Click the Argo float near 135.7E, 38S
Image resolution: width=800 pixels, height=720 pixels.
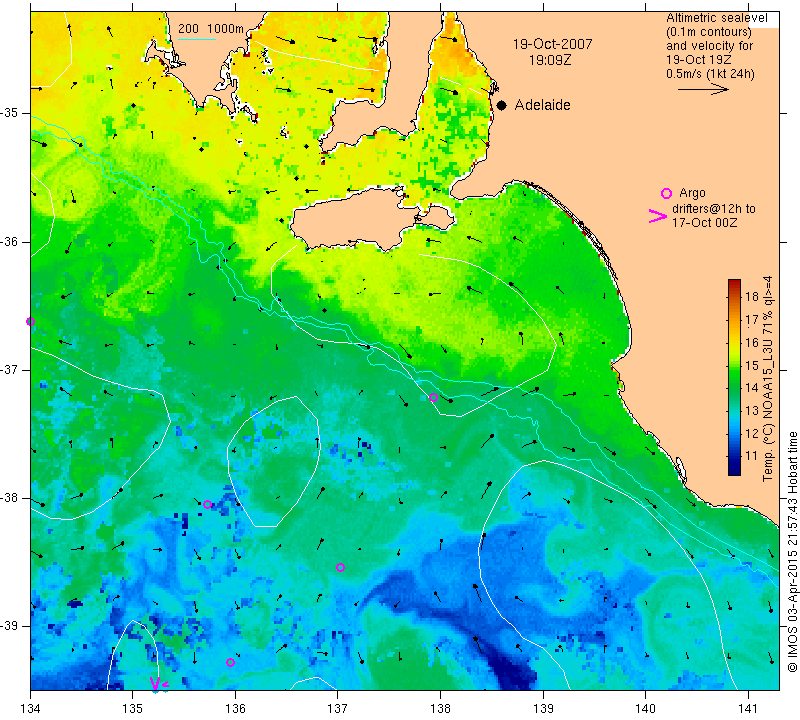coord(207,505)
